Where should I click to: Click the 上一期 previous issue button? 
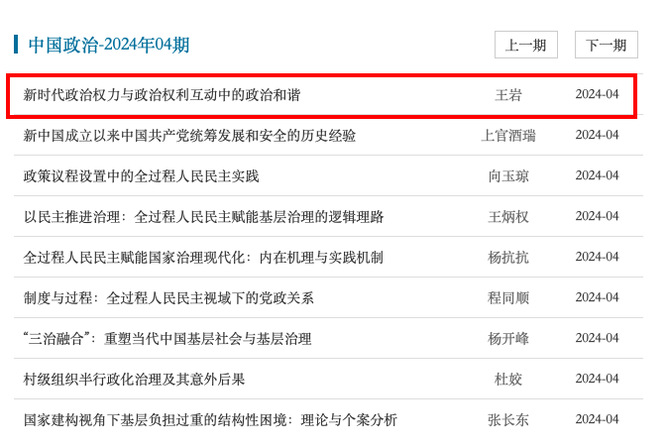[526, 45]
